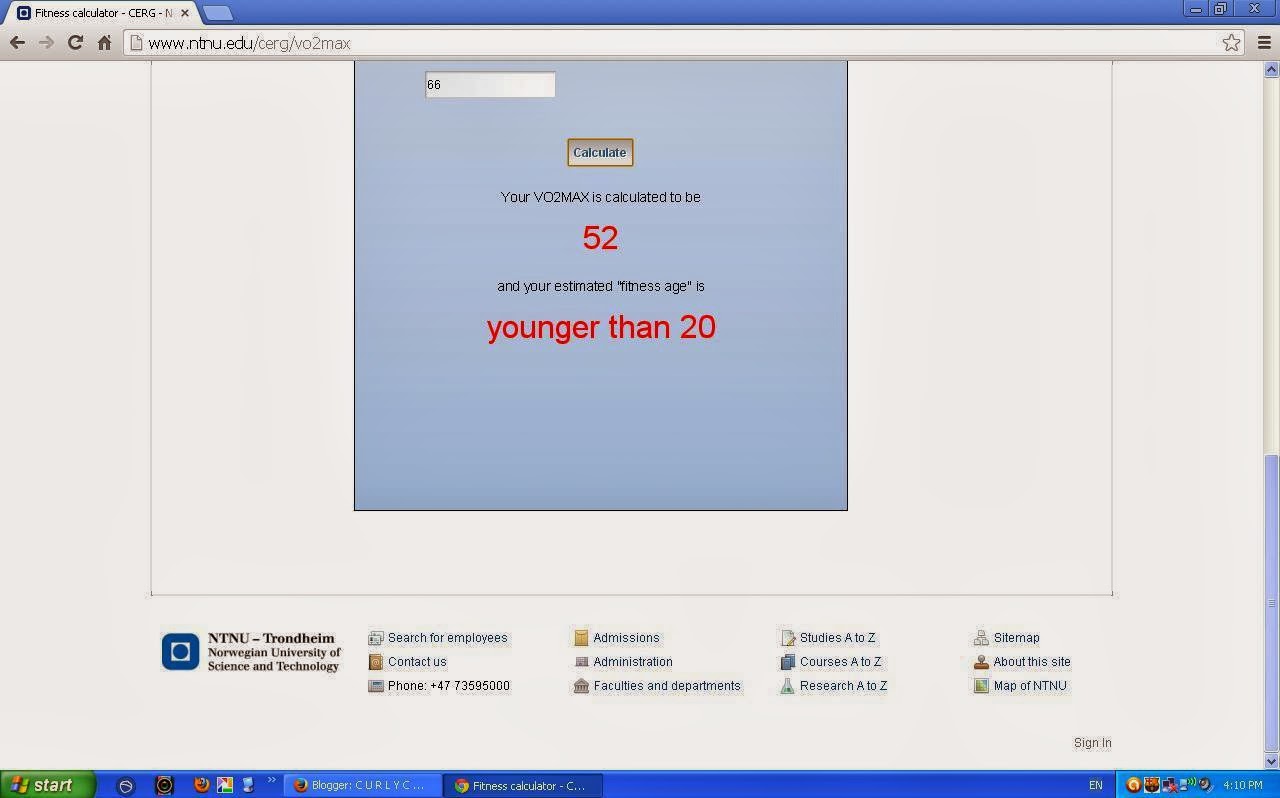Reload the page with refresh icon
The height and width of the screenshot is (798, 1280).
pyautogui.click(x=75, y=42)
